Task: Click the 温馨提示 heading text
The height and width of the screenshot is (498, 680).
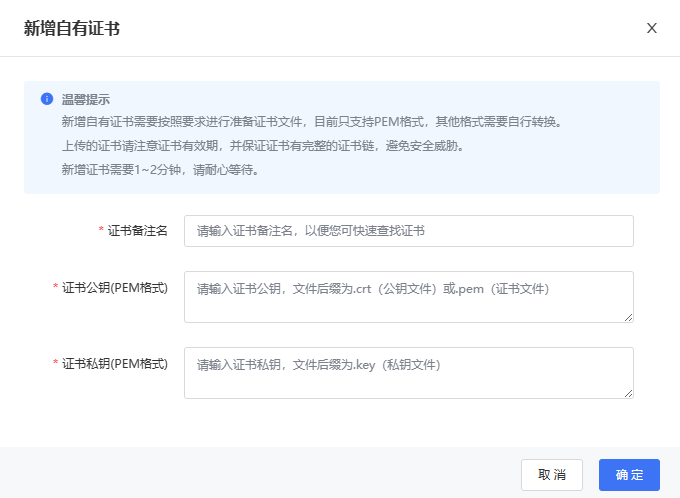Action: (x=85, y=100)
